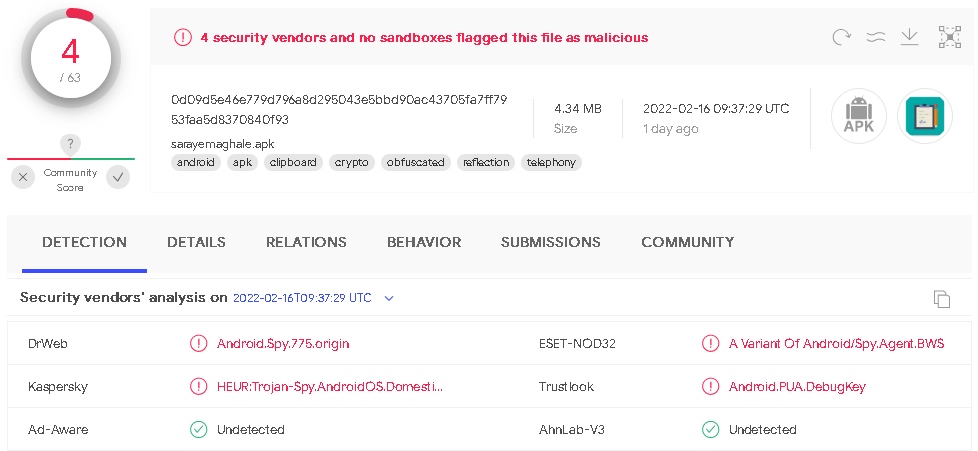This screenshot has height=451, width=978.
Task: Click the DrWeb malicious alert icon
Action: tap(198, 343)
